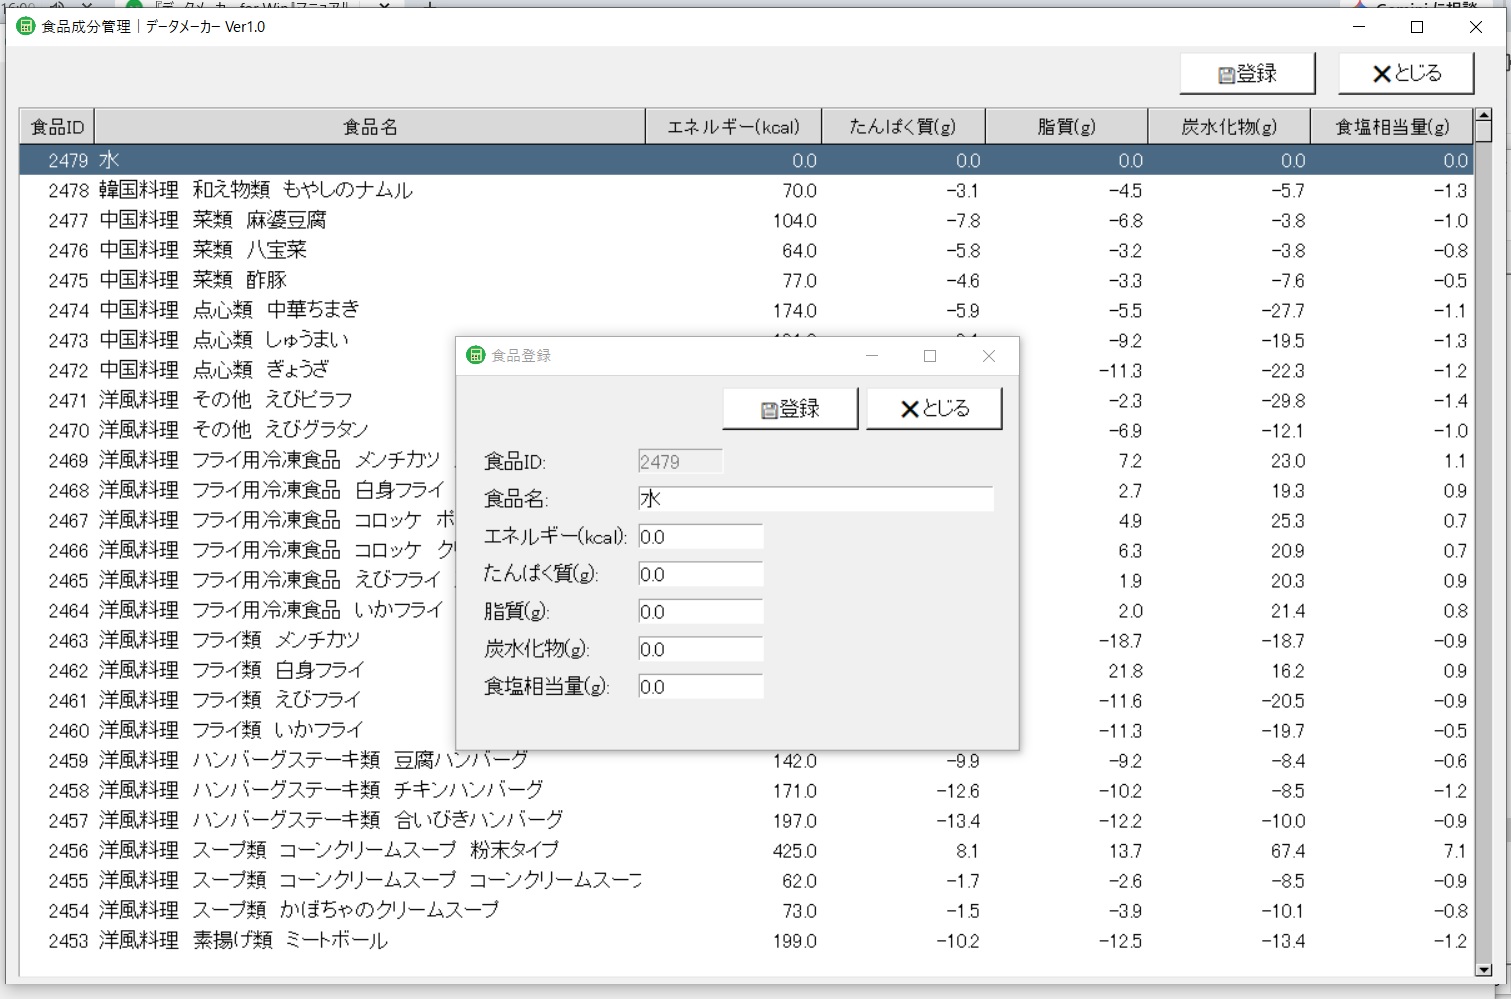Select row 2458 チキンハンバーグ
The width and height of the screenshot is (1511, 999).
[x=746, y=791]
